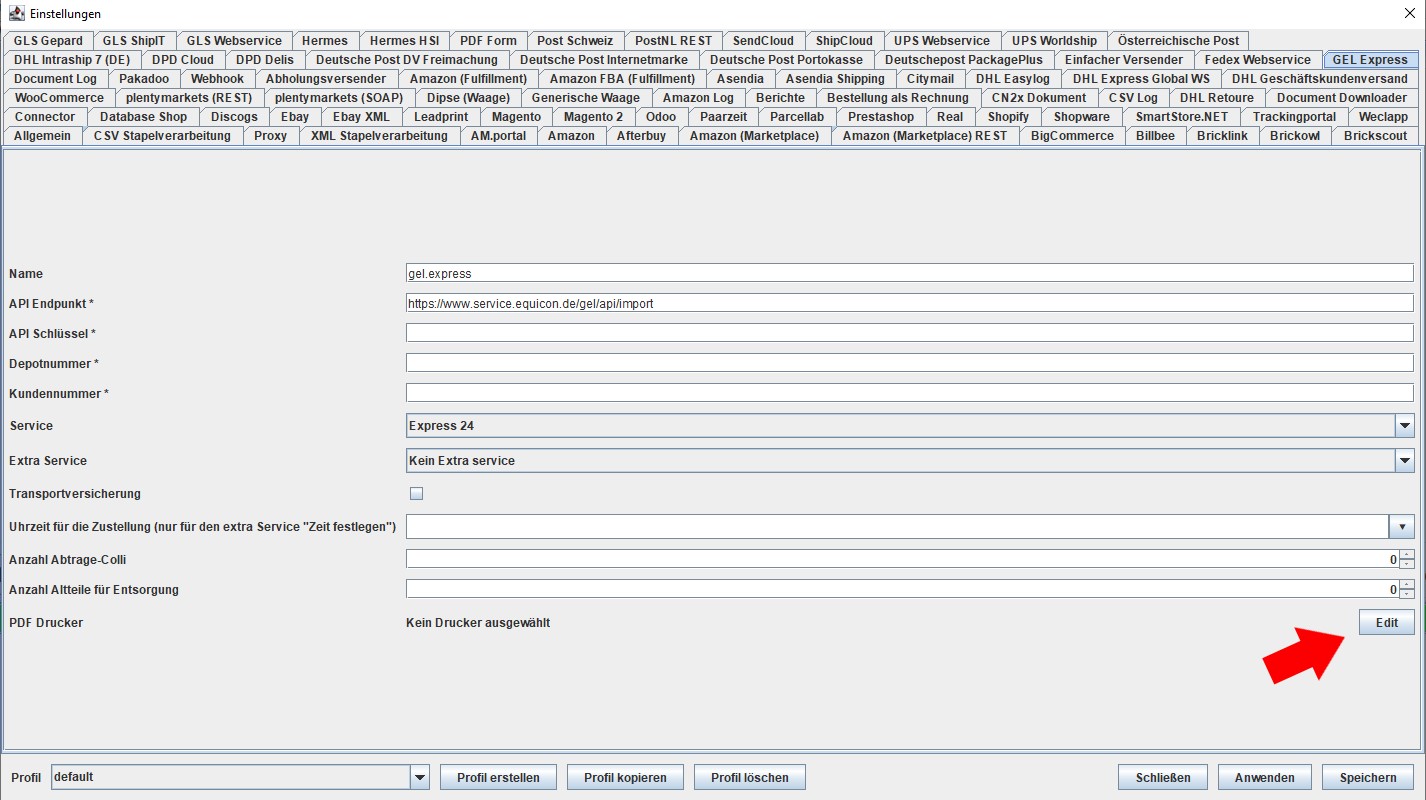Open the Amazon FBA (Fulfillment) tab
Image resolution: width=1426 pixels, height=800 pixels.
pyautogui.click(x=622, y=79)
